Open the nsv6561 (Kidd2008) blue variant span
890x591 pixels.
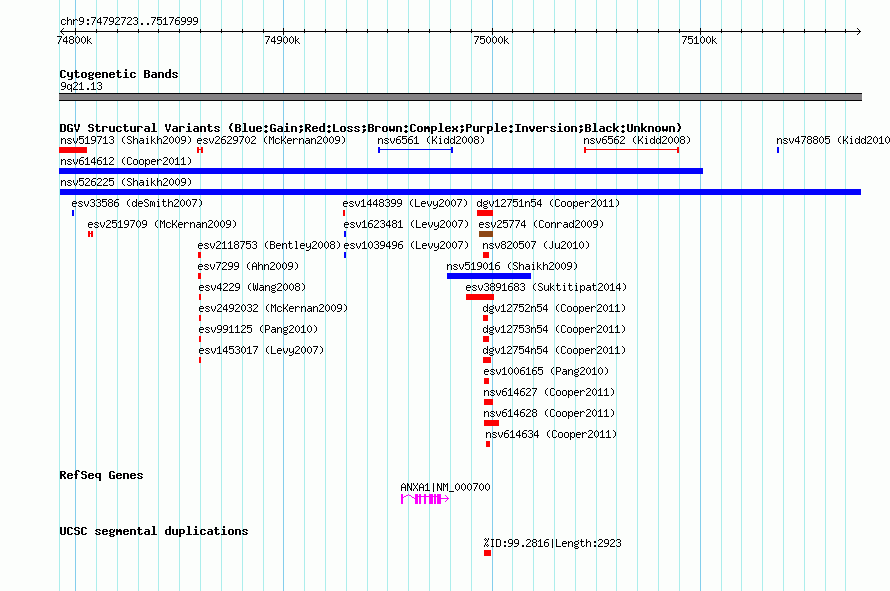(415, 150)
